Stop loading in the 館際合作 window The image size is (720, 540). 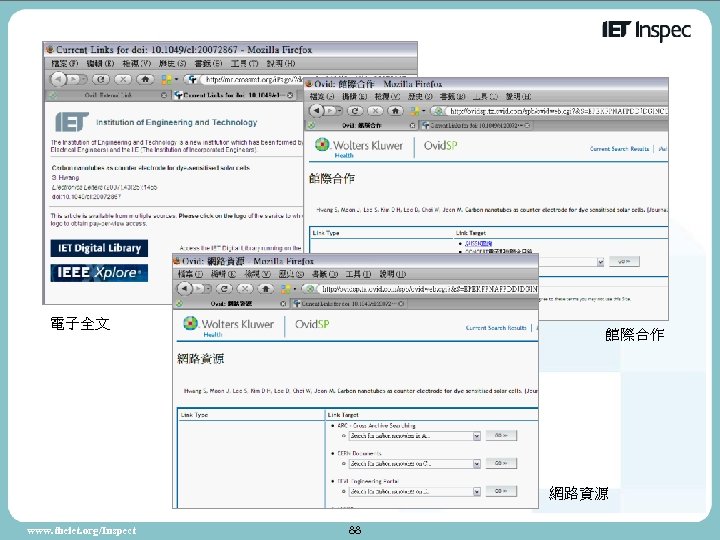(375, 111)
